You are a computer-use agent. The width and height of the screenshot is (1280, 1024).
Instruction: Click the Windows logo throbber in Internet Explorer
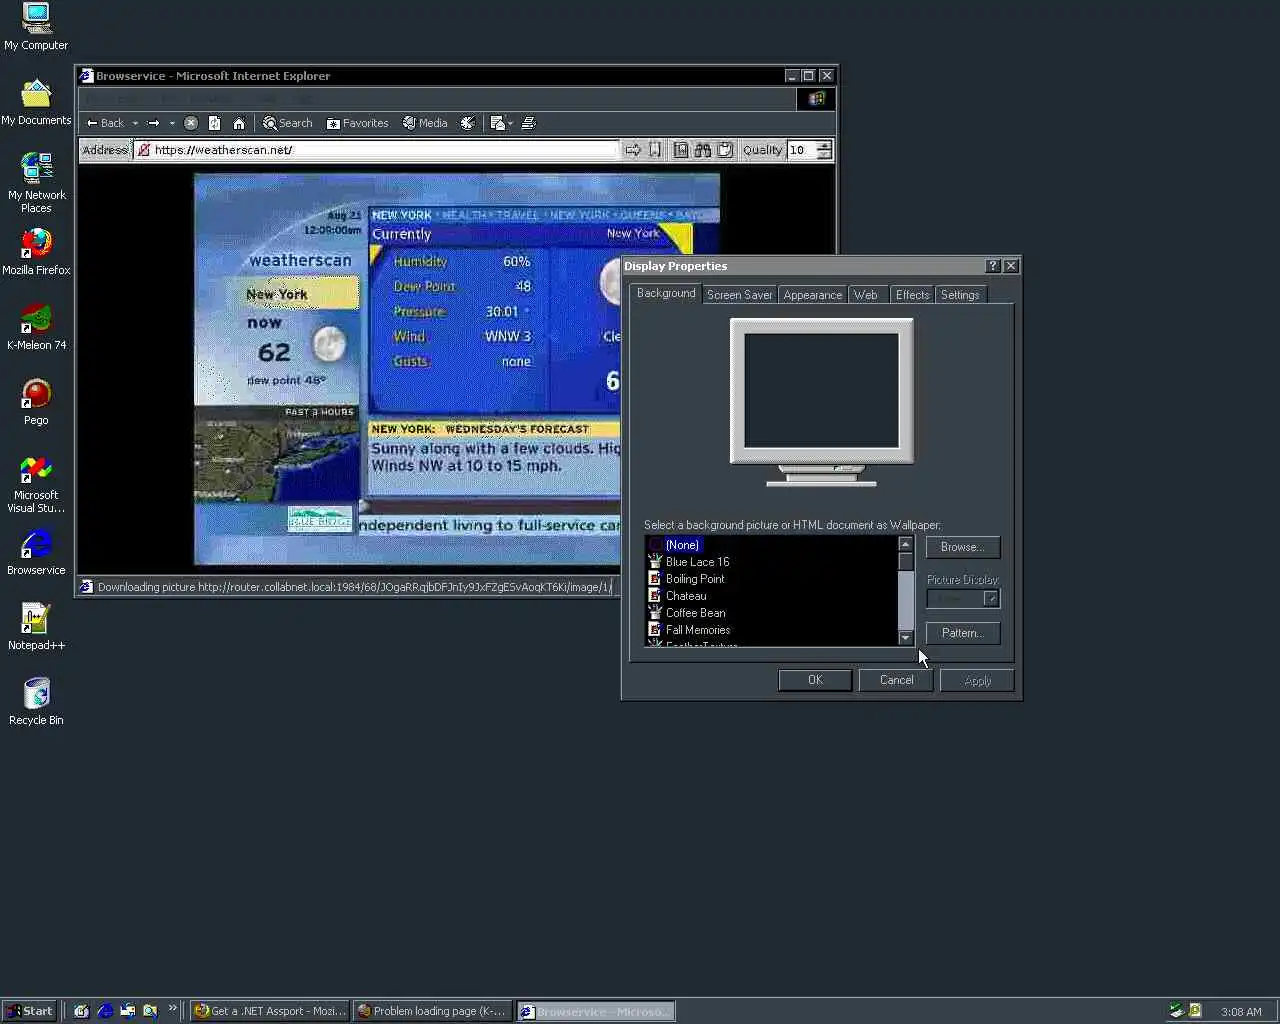[816, 98]
